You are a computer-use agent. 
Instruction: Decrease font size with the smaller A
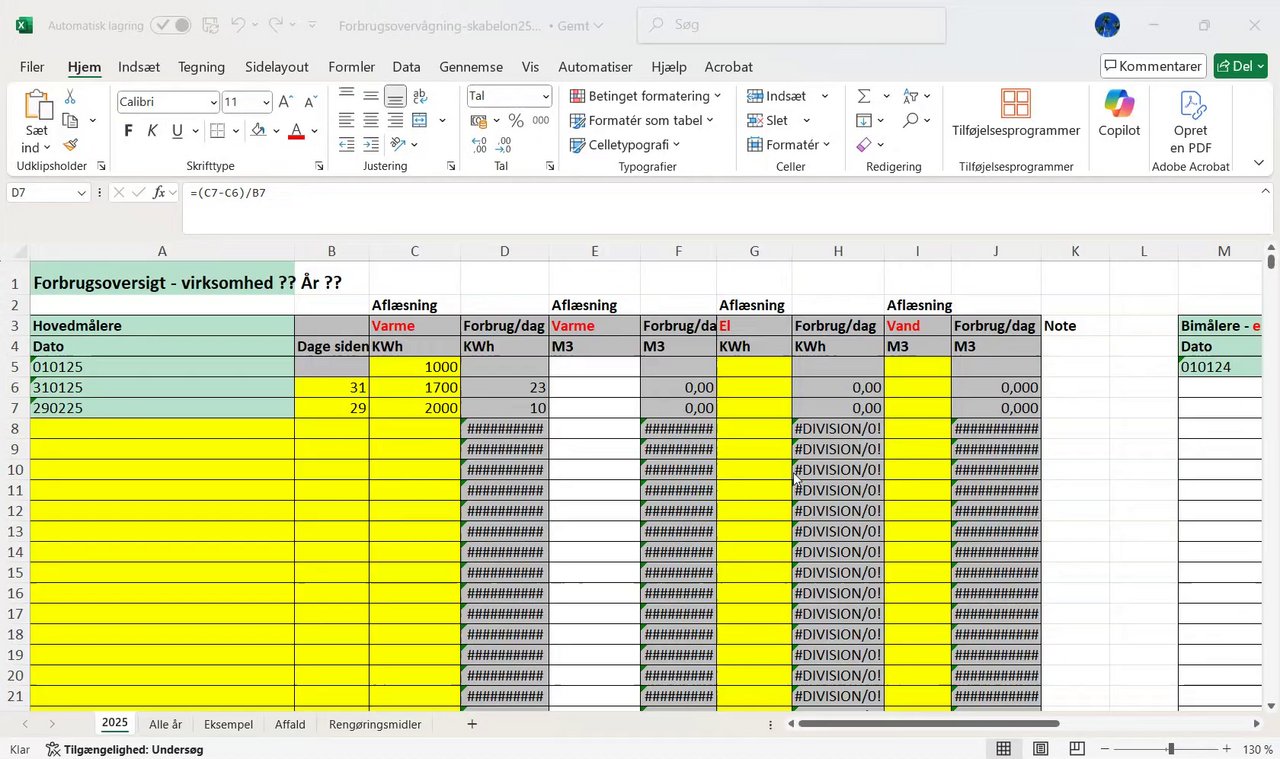310,102
